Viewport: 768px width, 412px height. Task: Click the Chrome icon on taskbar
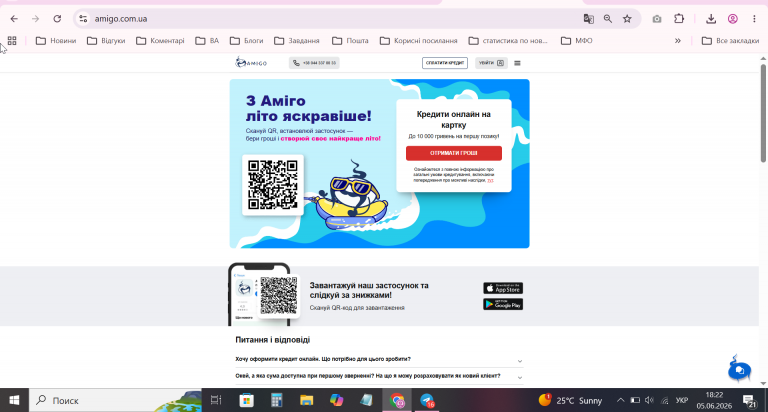point(397,400)
